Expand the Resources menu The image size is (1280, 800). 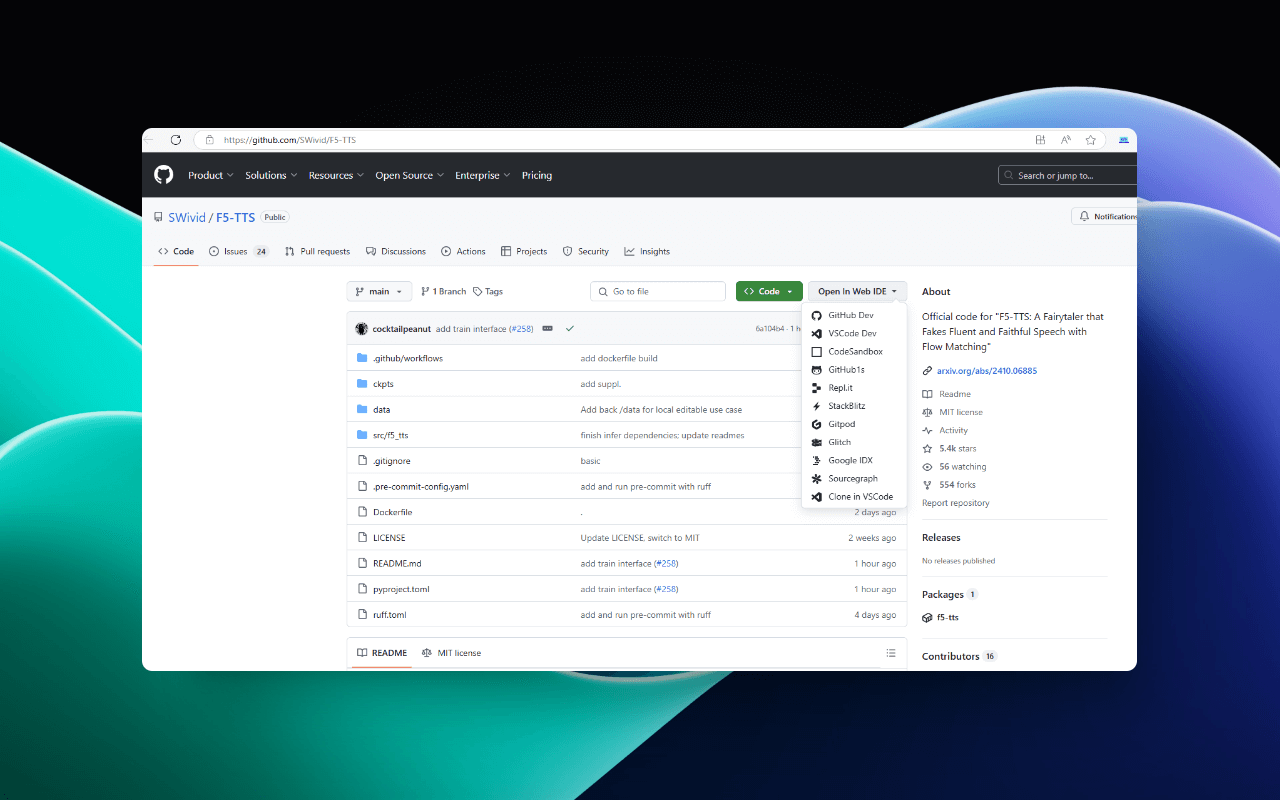point(337,175)
